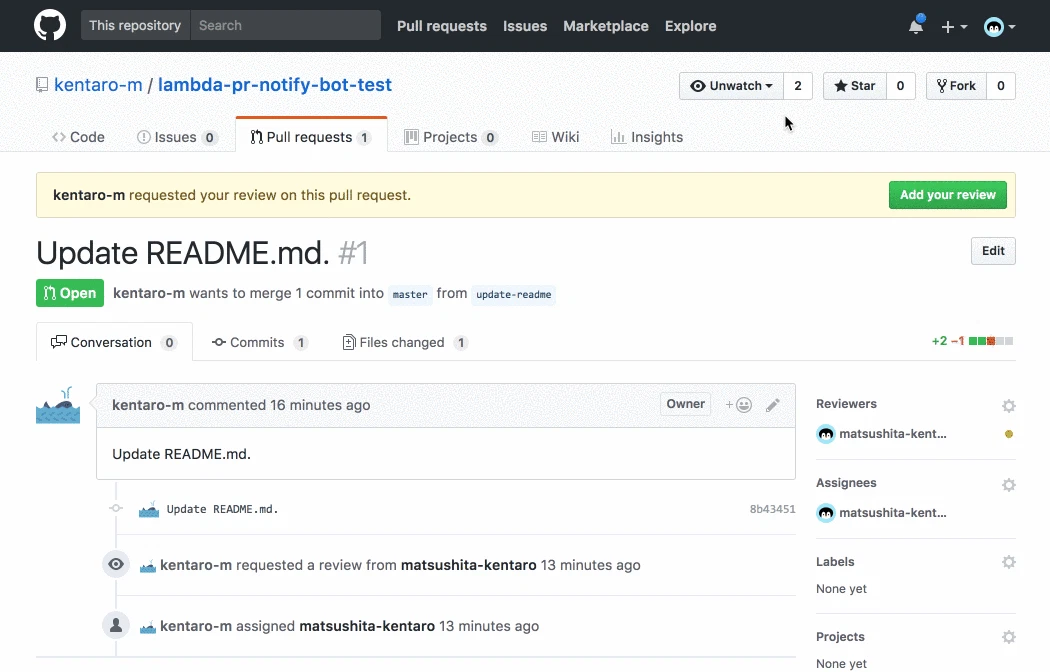The width and height of the screenshot is (1050, 672).
Task: Switch to the Code tab
Action: pyautogui.click(x=78, y=137)
